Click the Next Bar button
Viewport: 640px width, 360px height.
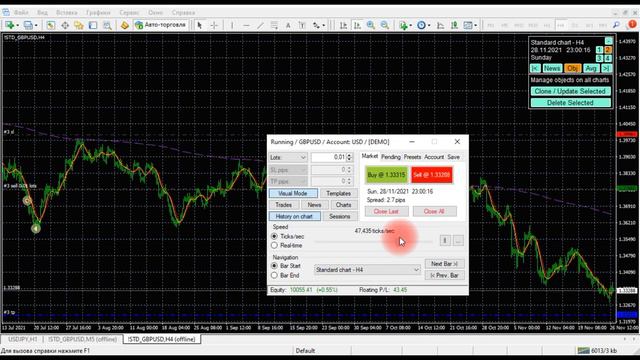point(444,264)
